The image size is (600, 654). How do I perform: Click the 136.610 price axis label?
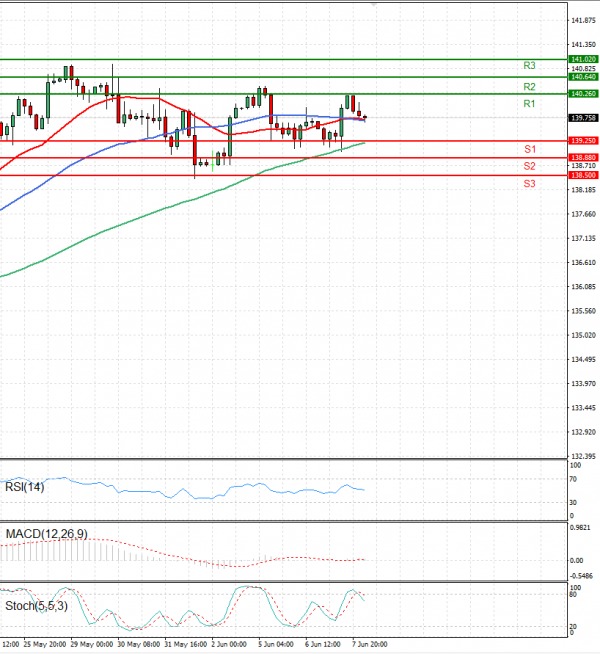point(583,262)
